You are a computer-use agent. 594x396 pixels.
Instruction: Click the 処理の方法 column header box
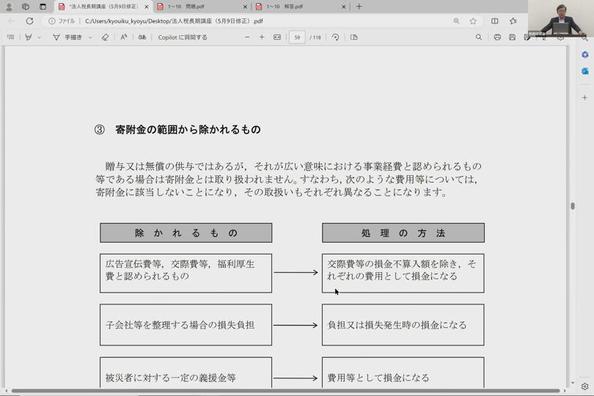tap(403, 233)
